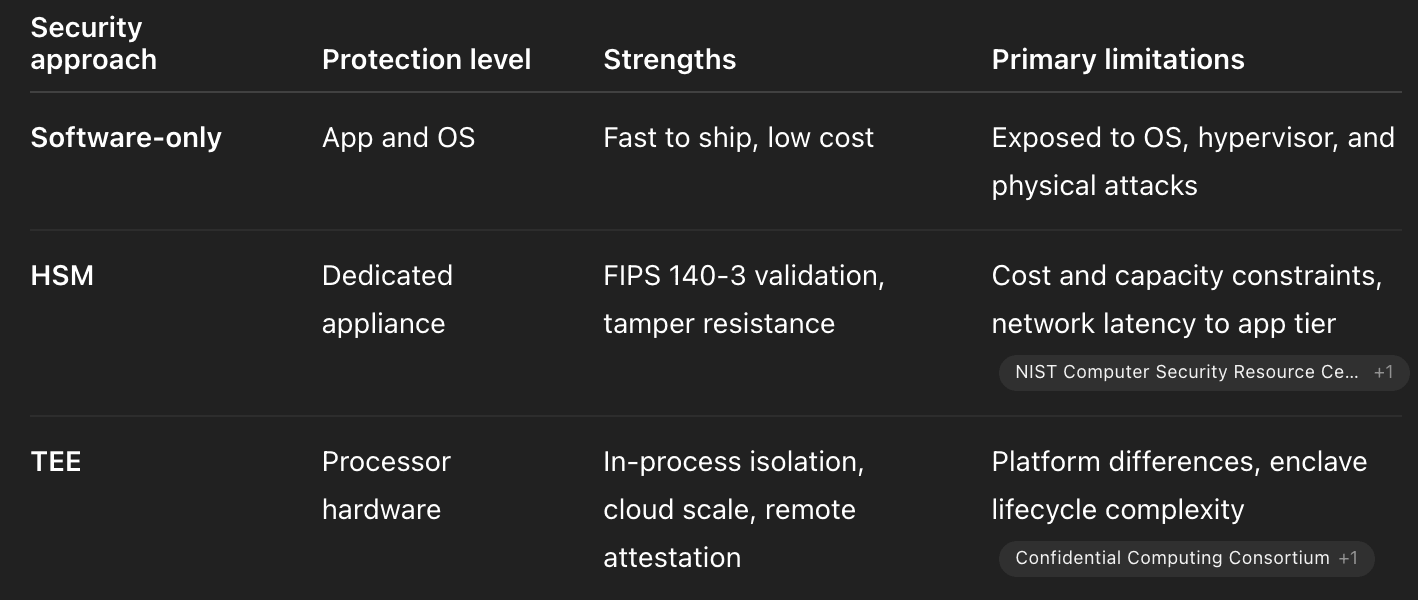
Task: Click the Fast to ship, low cost cell
Action: 738,138
